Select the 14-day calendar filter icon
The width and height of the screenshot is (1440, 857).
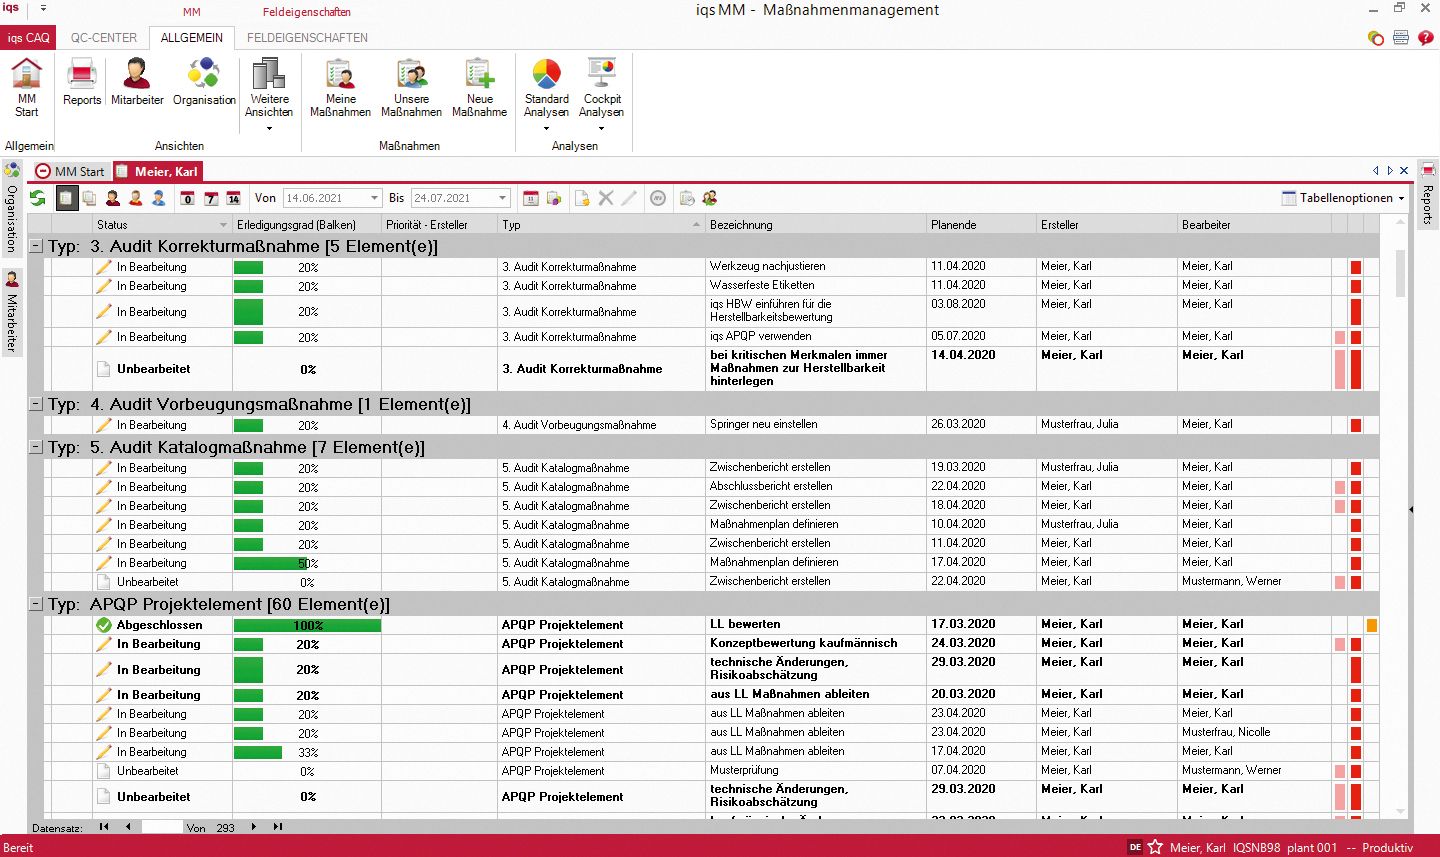click(x=233, y=198)
